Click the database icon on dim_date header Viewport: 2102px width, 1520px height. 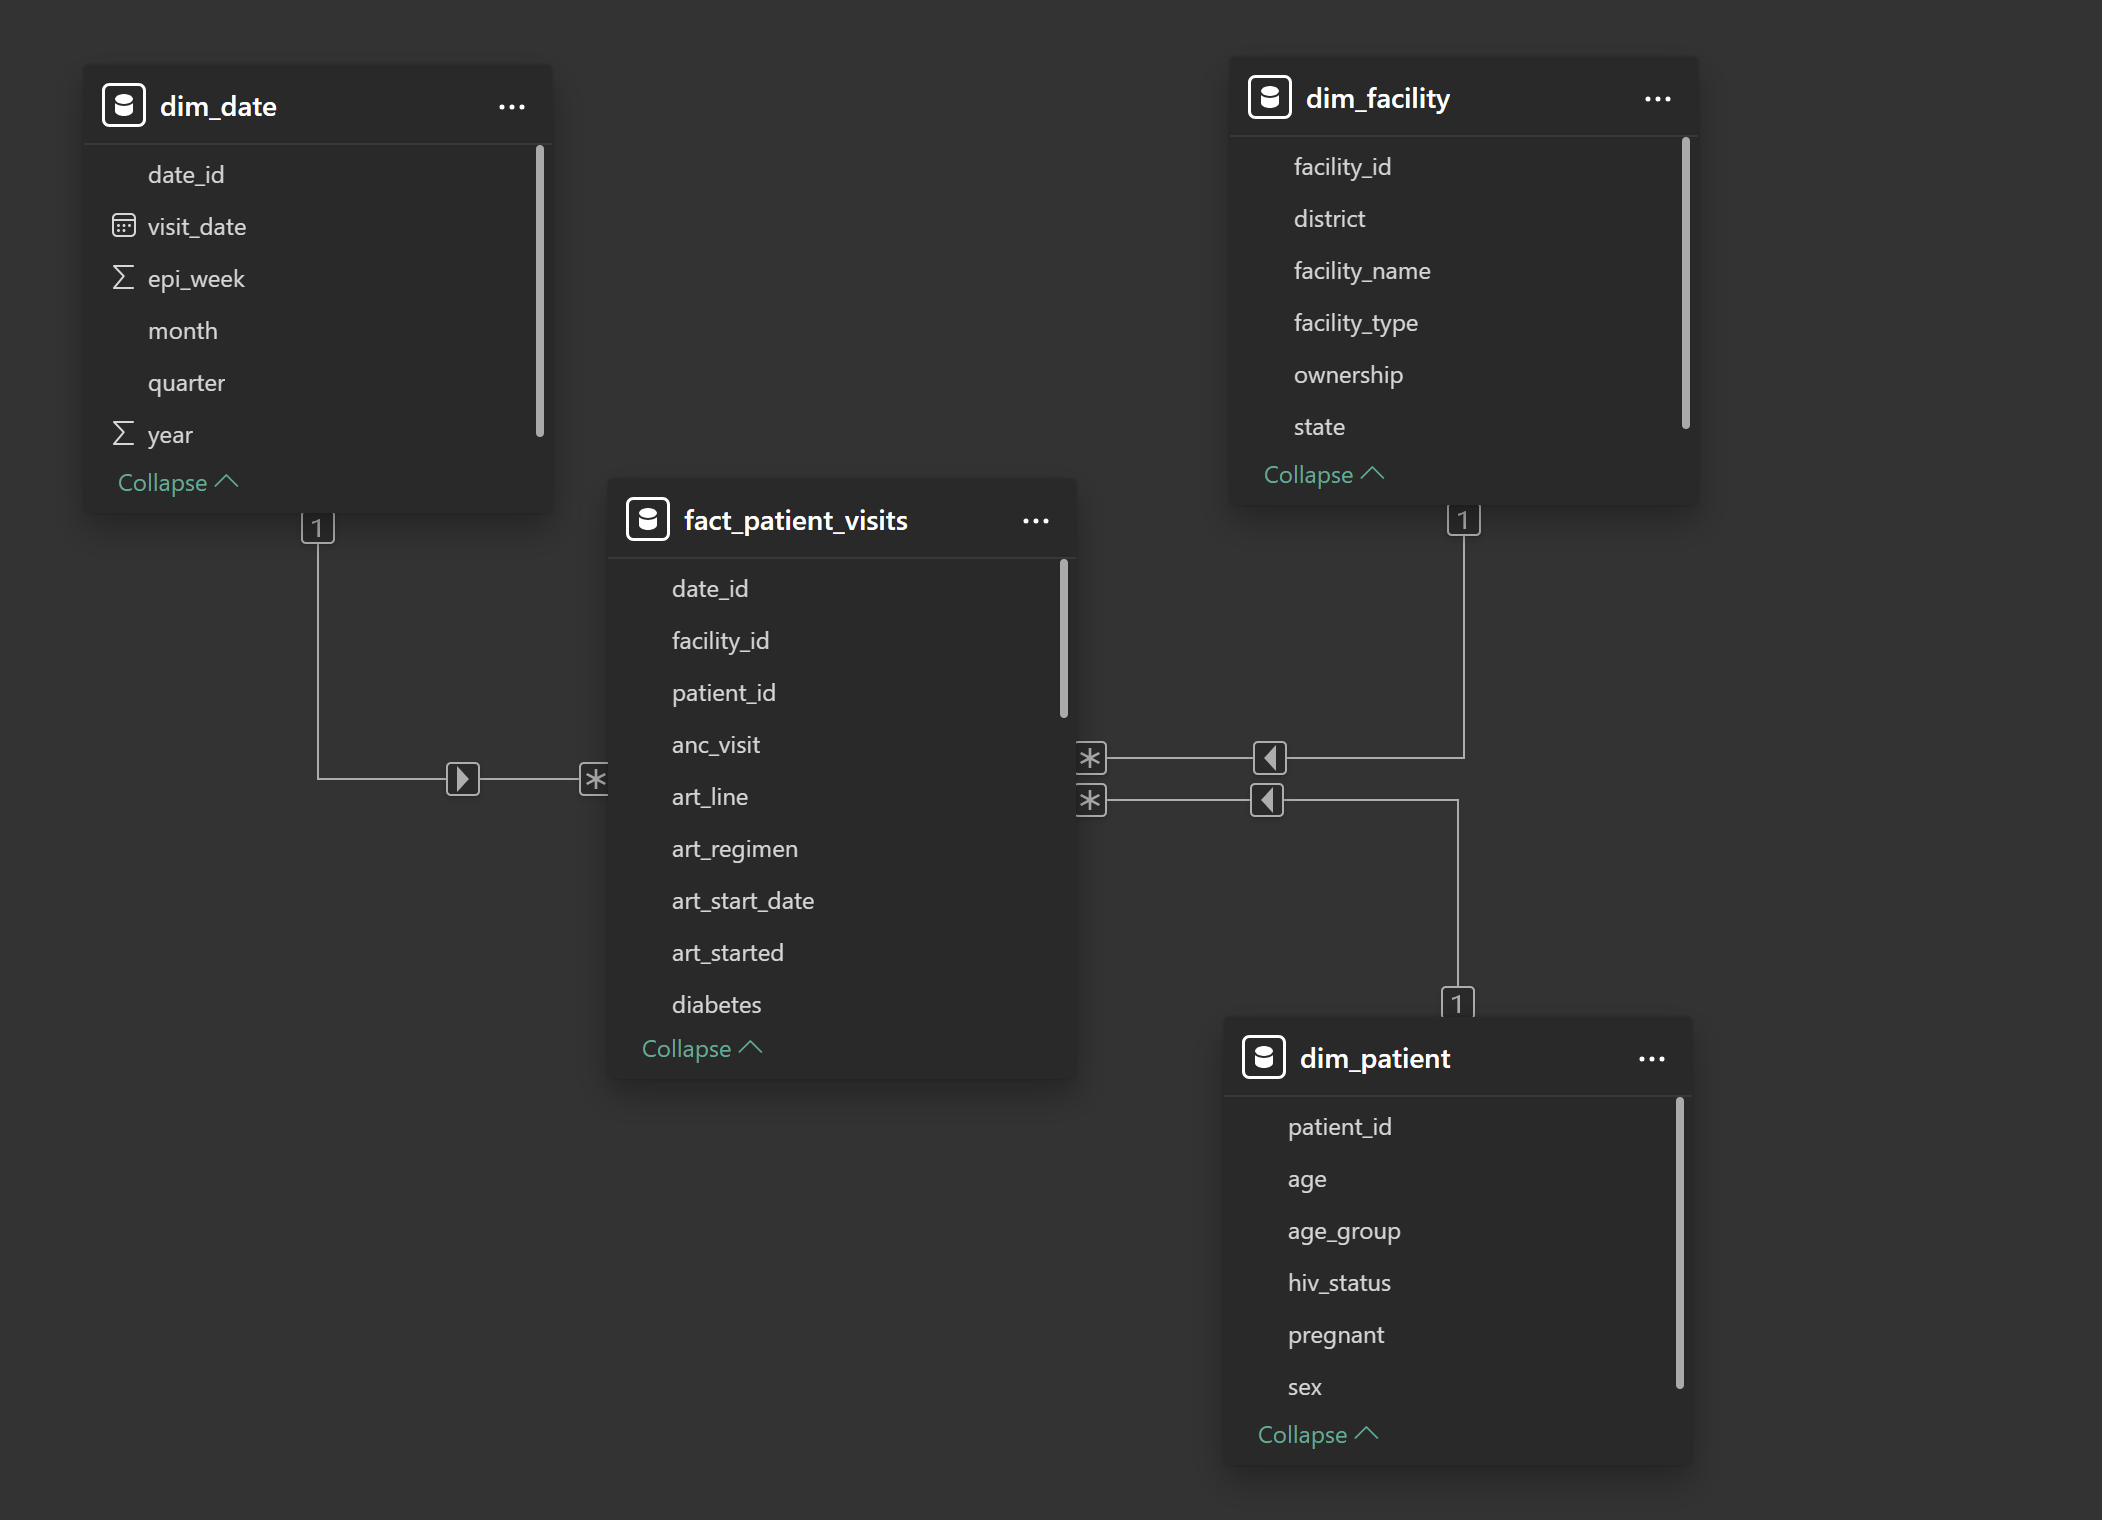(123, 105)
